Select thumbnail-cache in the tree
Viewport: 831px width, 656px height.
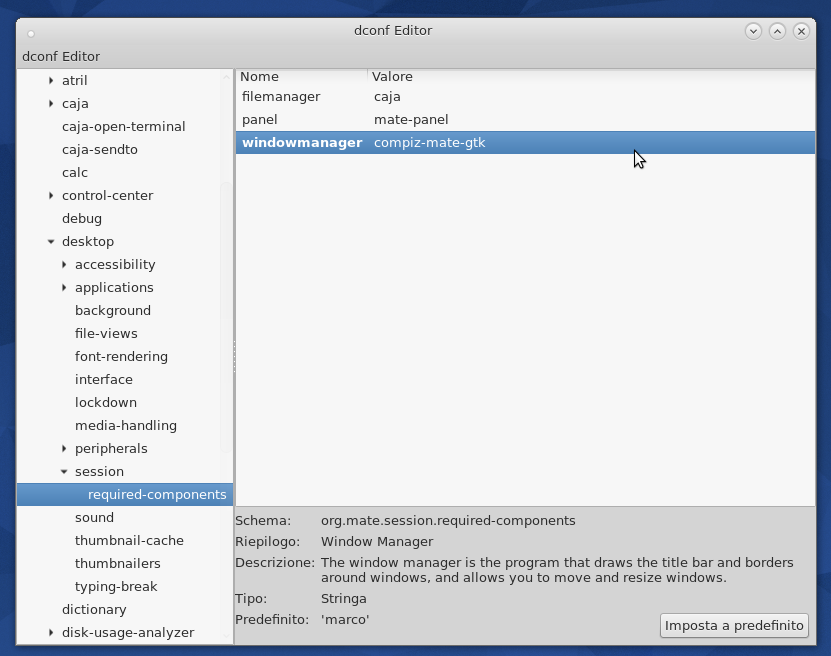tap(129, 540)
